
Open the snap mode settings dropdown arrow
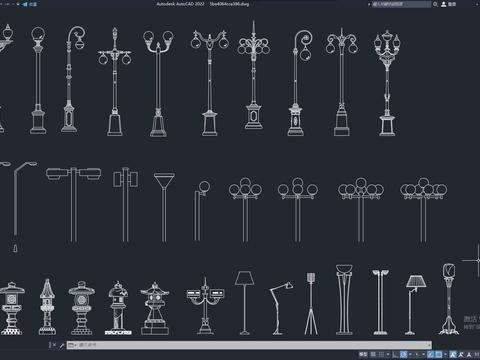388,354
